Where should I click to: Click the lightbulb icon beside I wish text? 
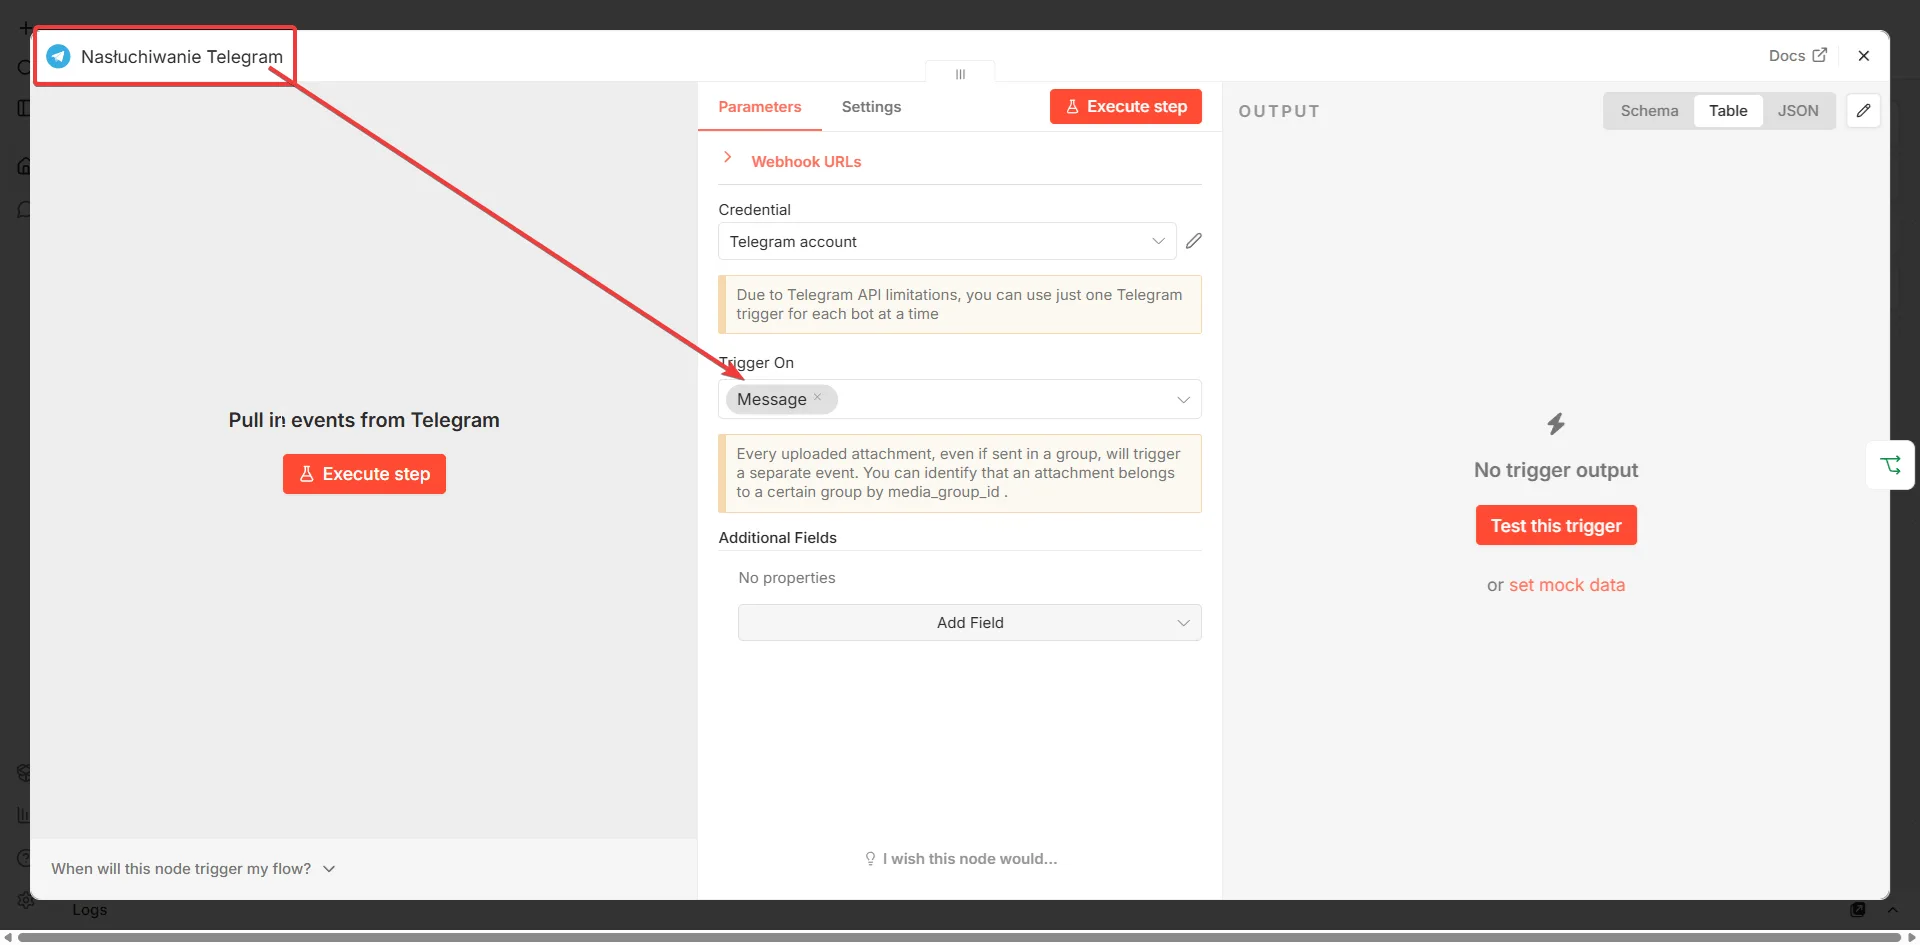(870, 859)
